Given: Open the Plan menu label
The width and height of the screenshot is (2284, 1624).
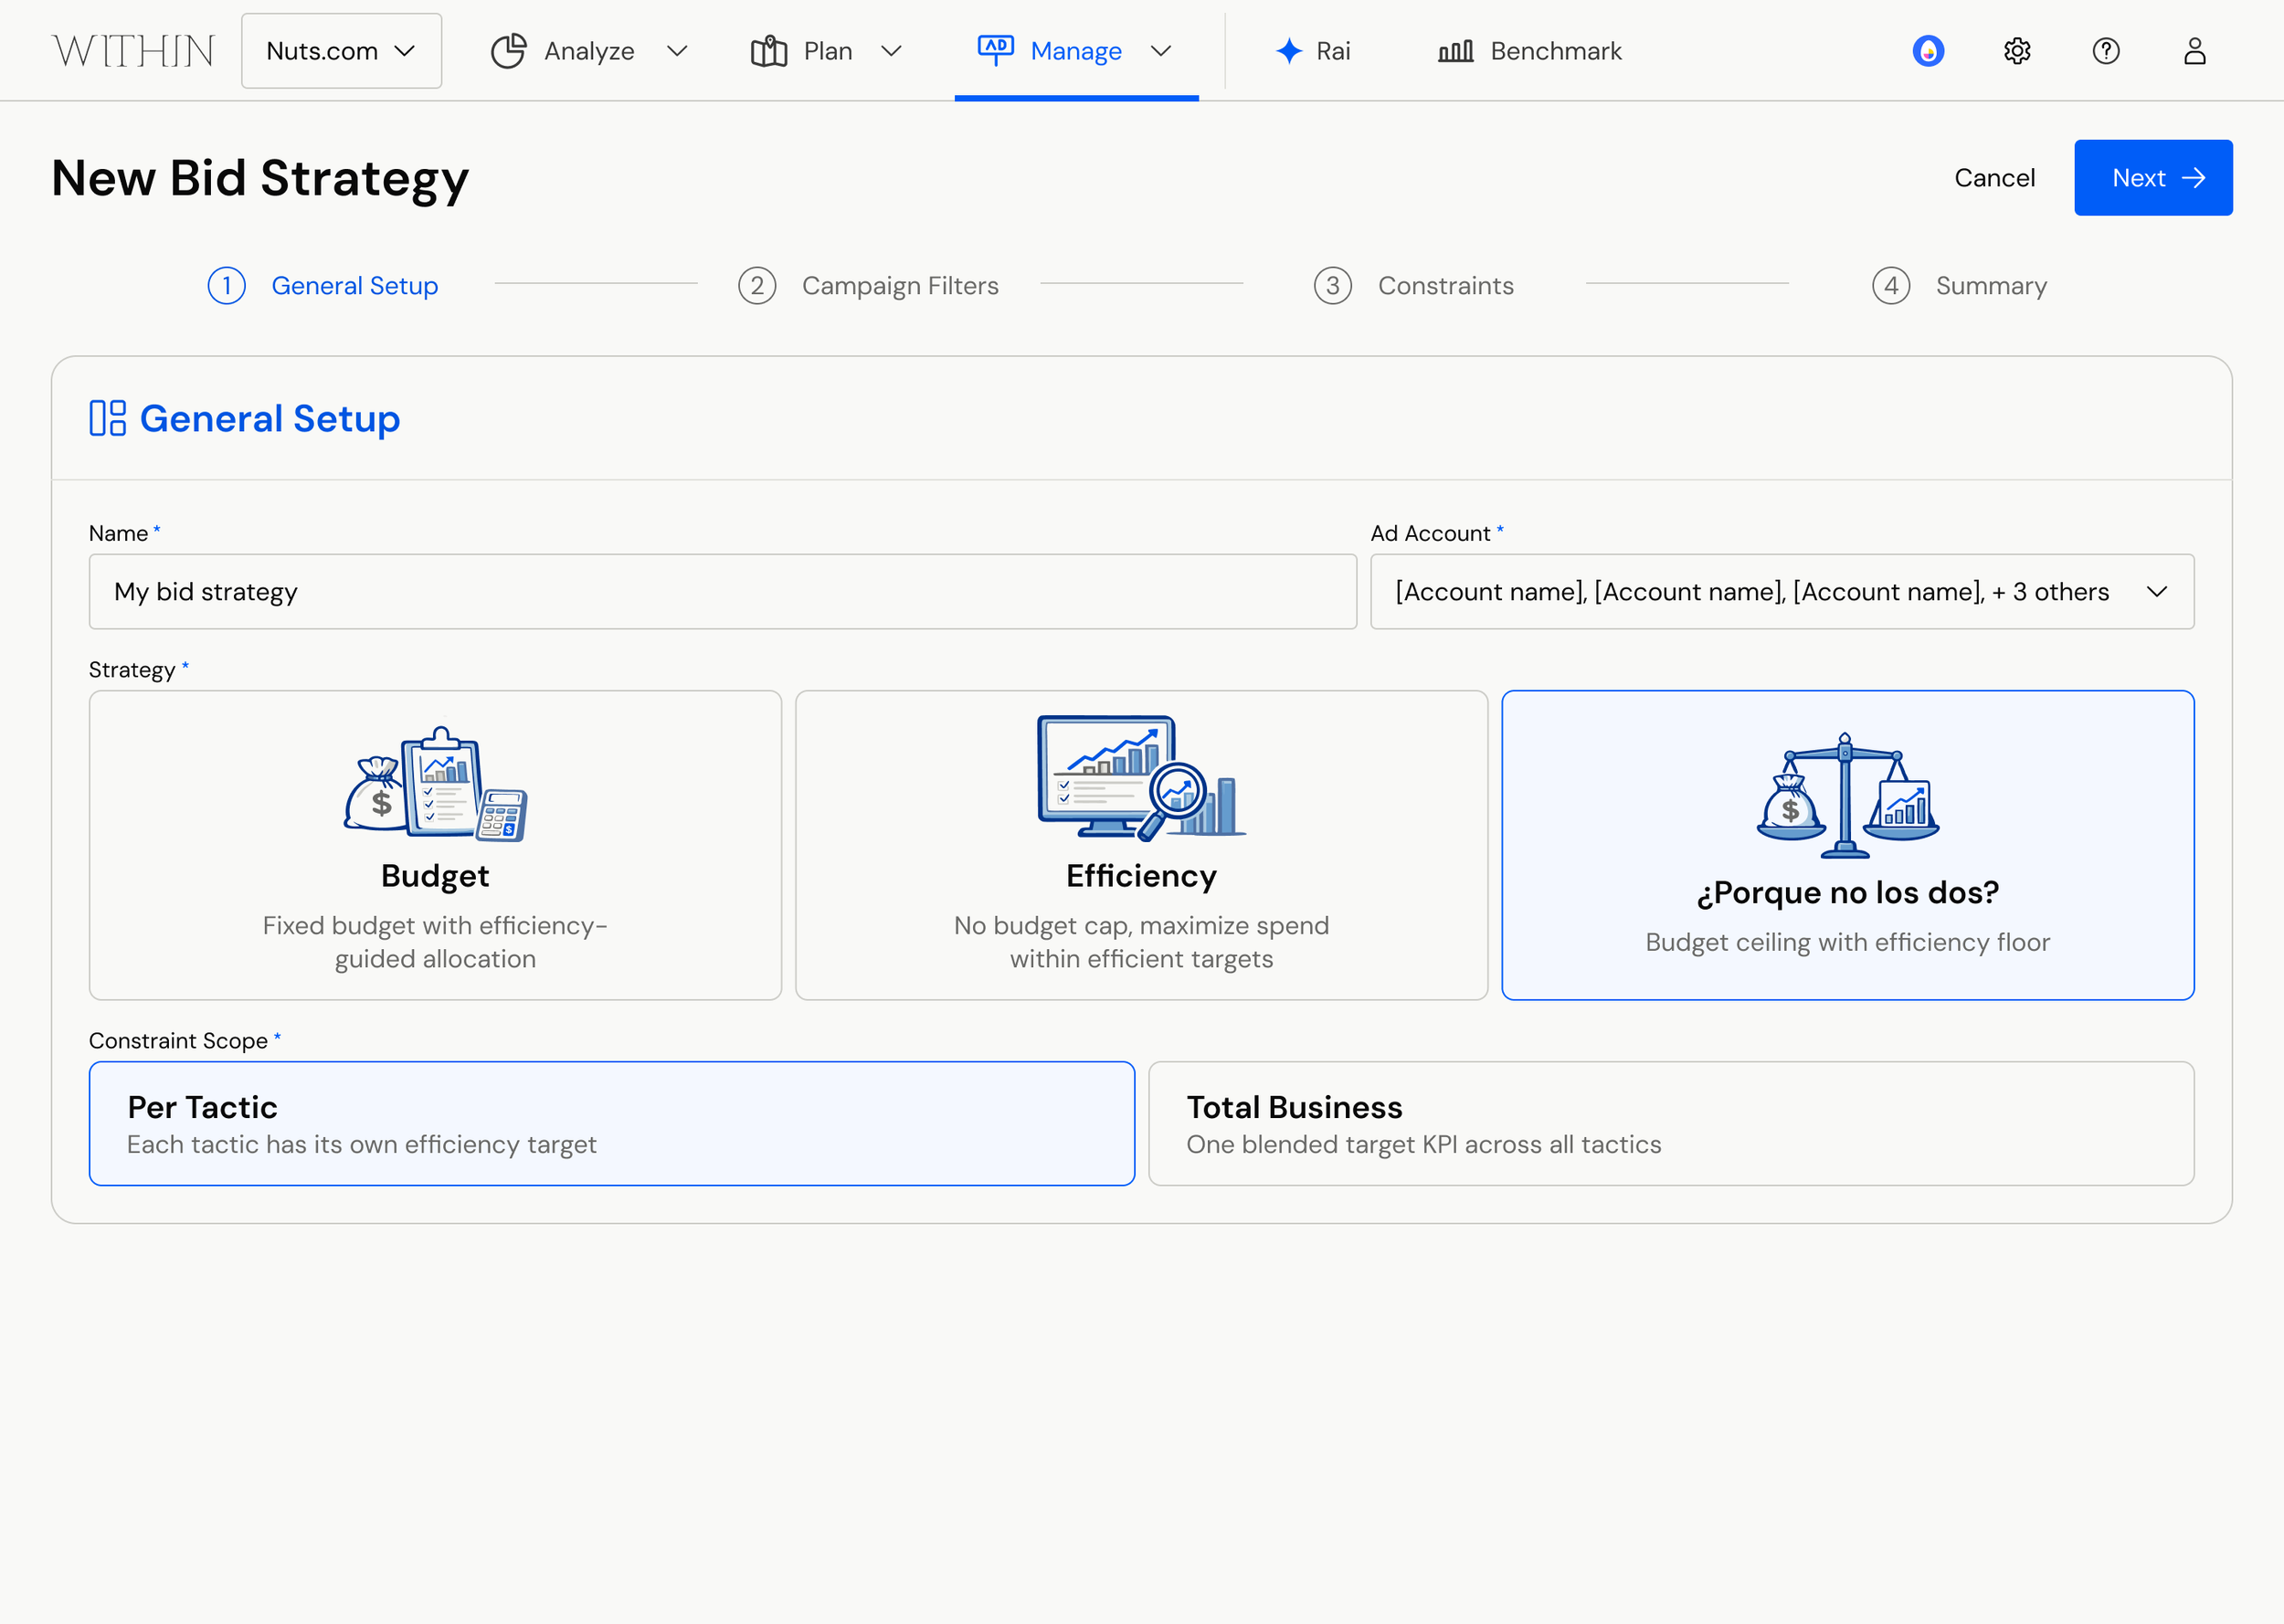Looking at the screenshot, I should click(x=828, y=51).
